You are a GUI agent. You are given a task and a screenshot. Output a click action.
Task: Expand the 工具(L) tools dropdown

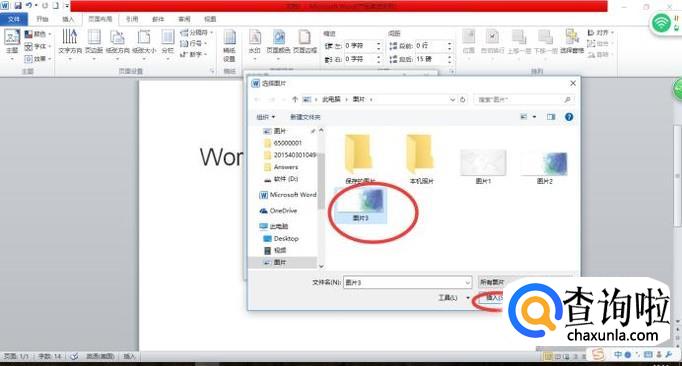(454, 298)
